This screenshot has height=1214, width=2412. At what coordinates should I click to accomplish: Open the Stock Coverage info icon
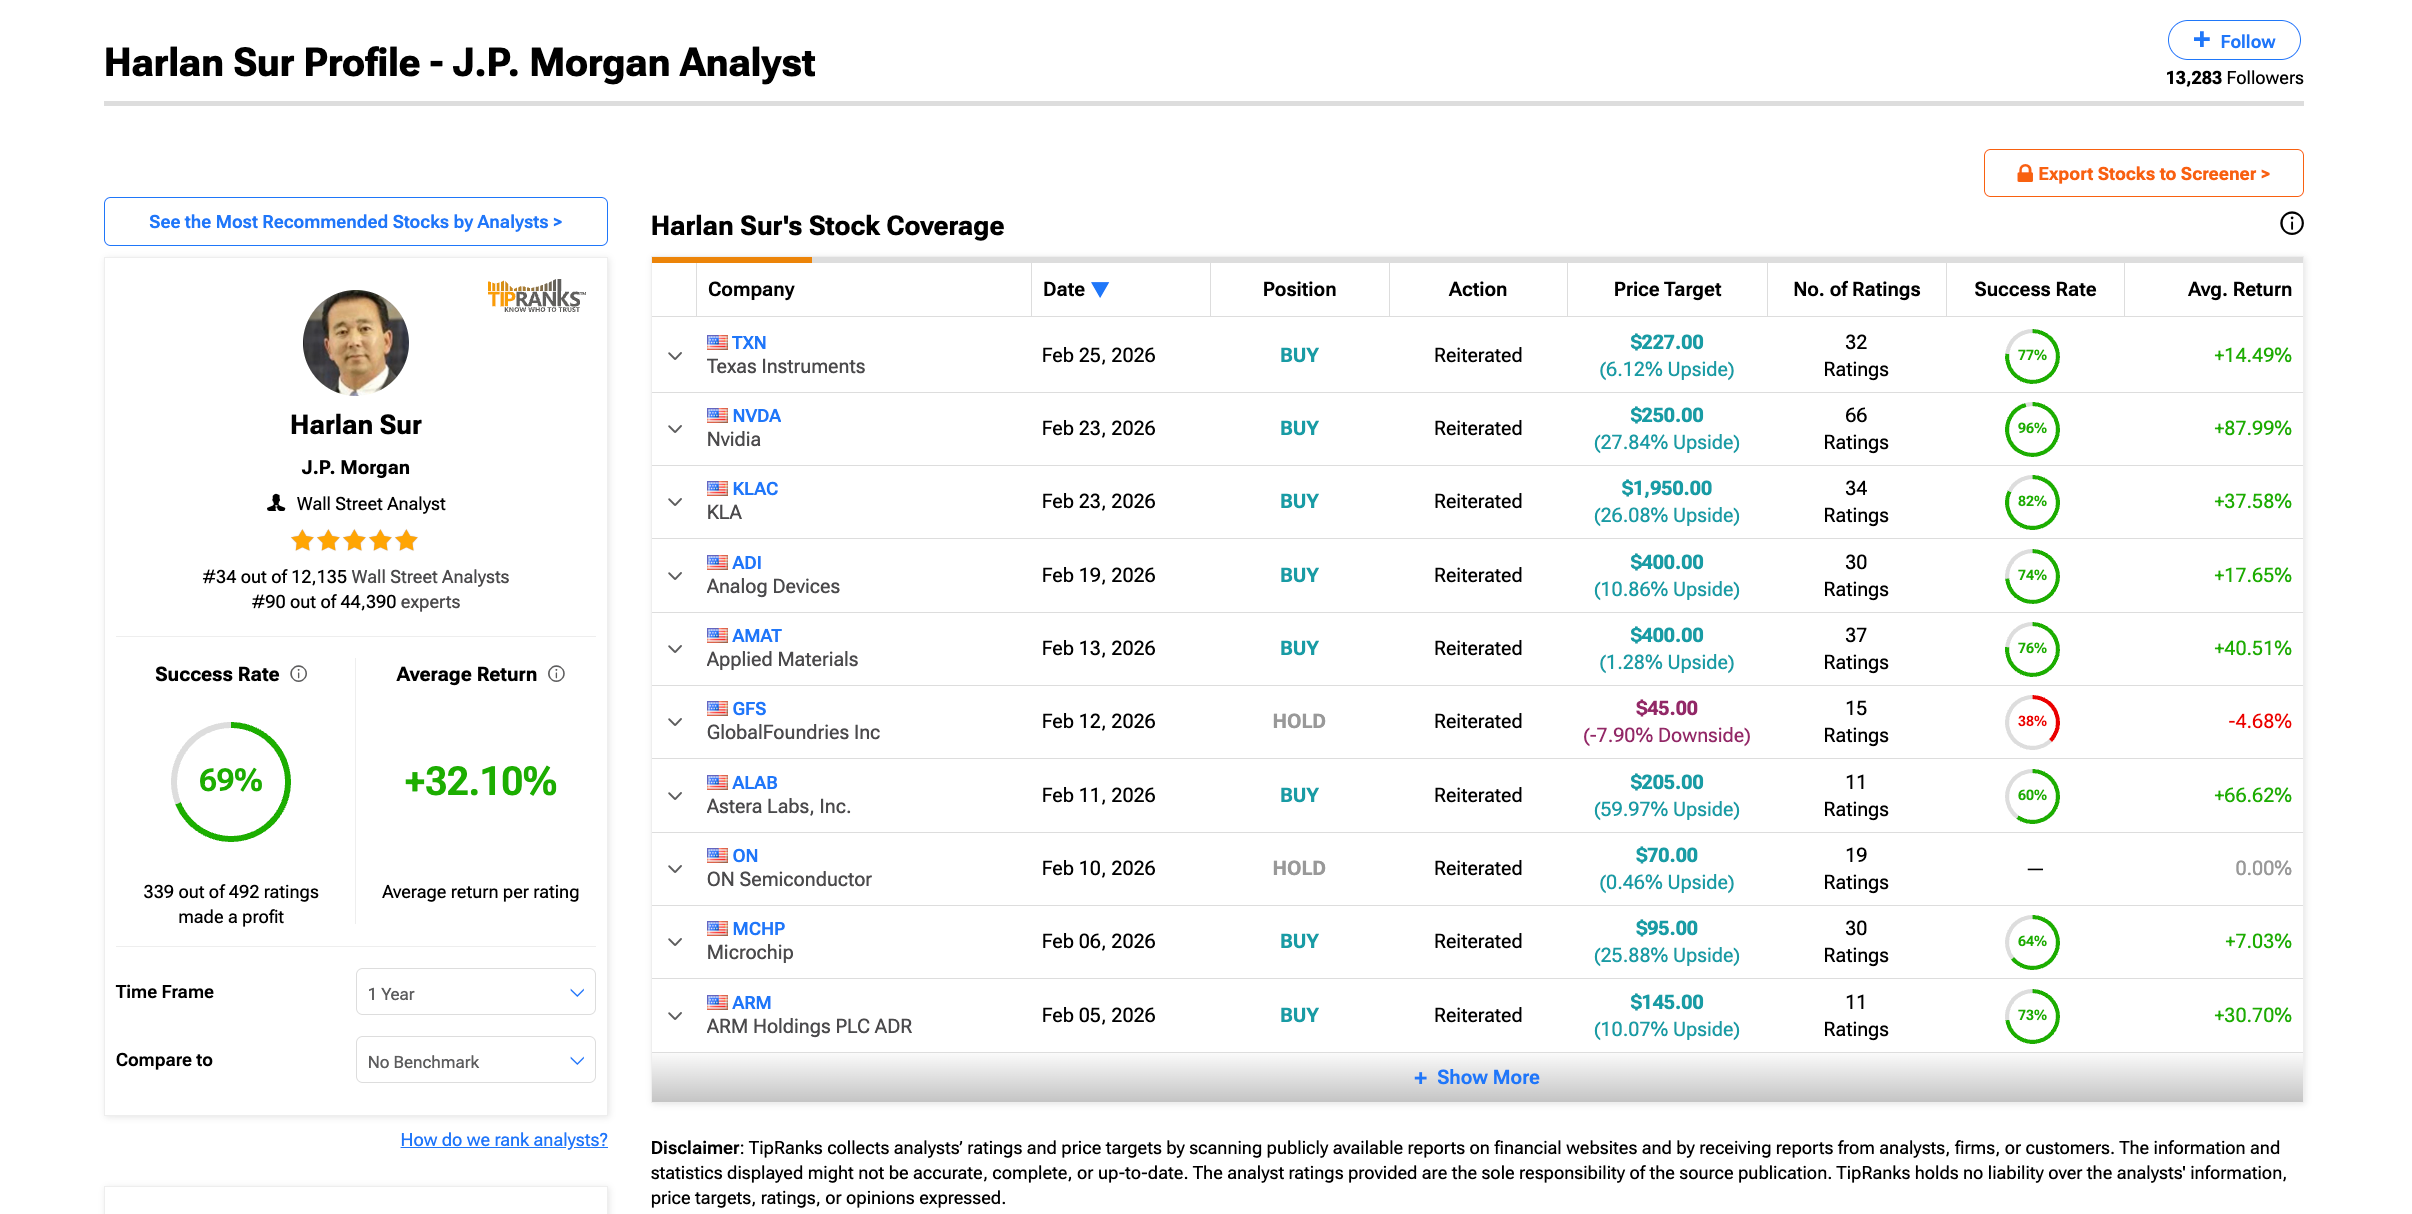pos(2291,224)
